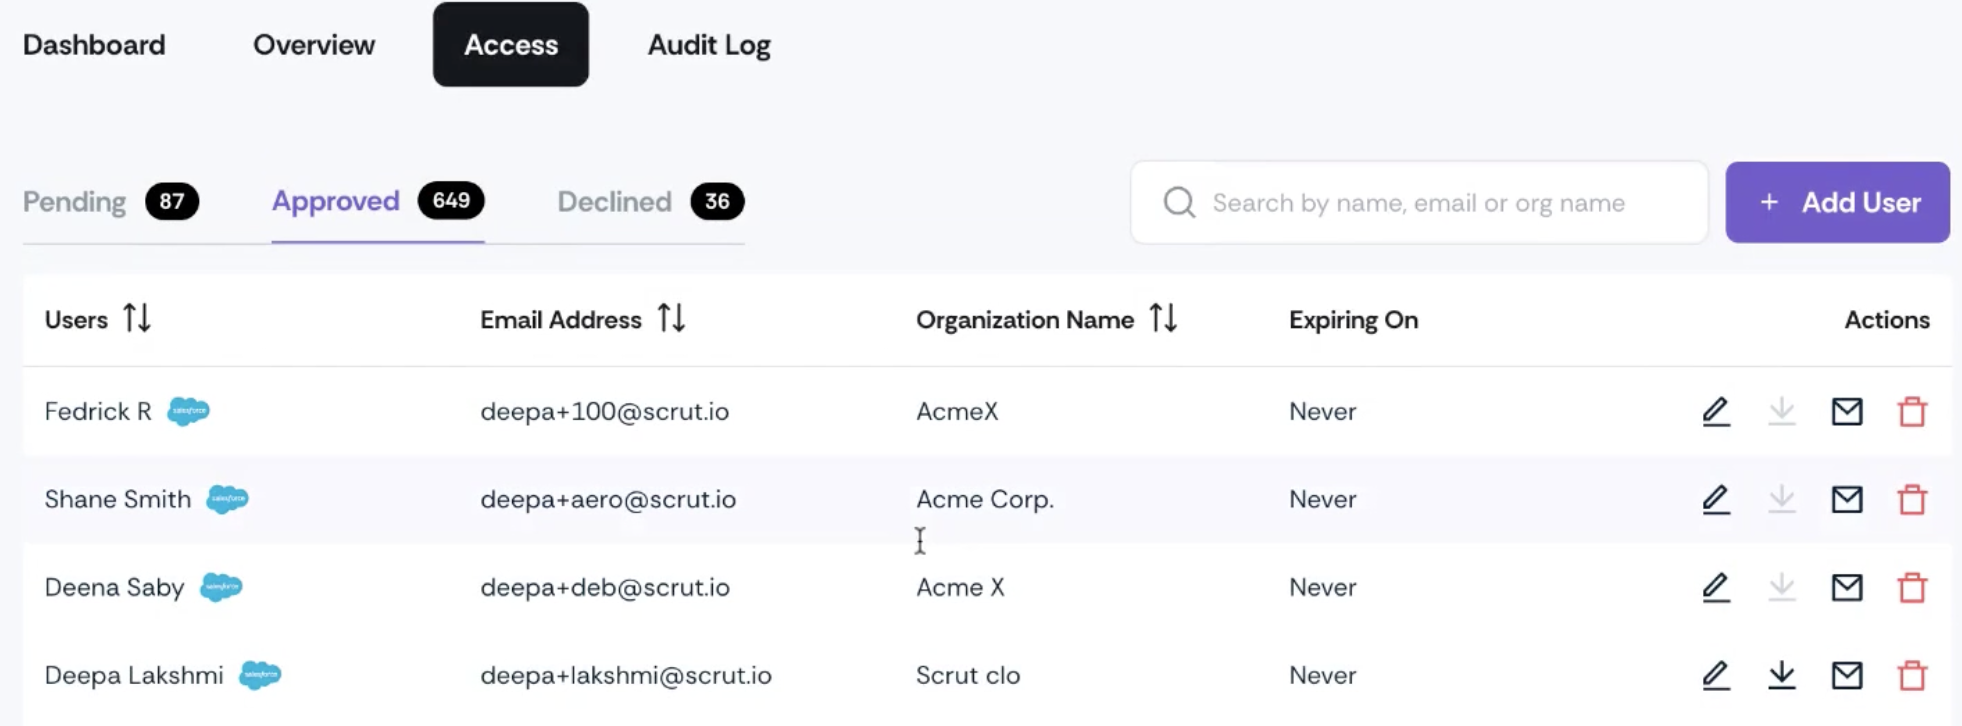Delete the Deepa Lakshmi user row
Image resolution: width=1962 pixels, height=726 pixels.
pos(1912,675)
